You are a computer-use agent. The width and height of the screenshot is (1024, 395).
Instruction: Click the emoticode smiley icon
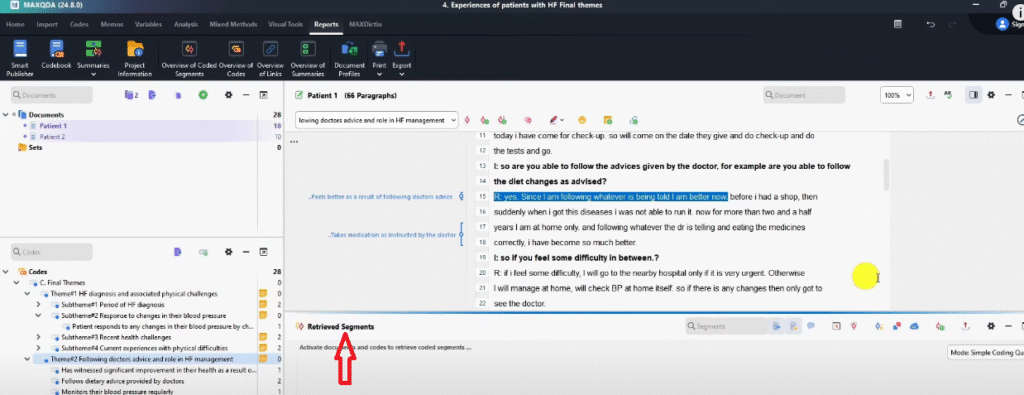(x=582, y=120)
